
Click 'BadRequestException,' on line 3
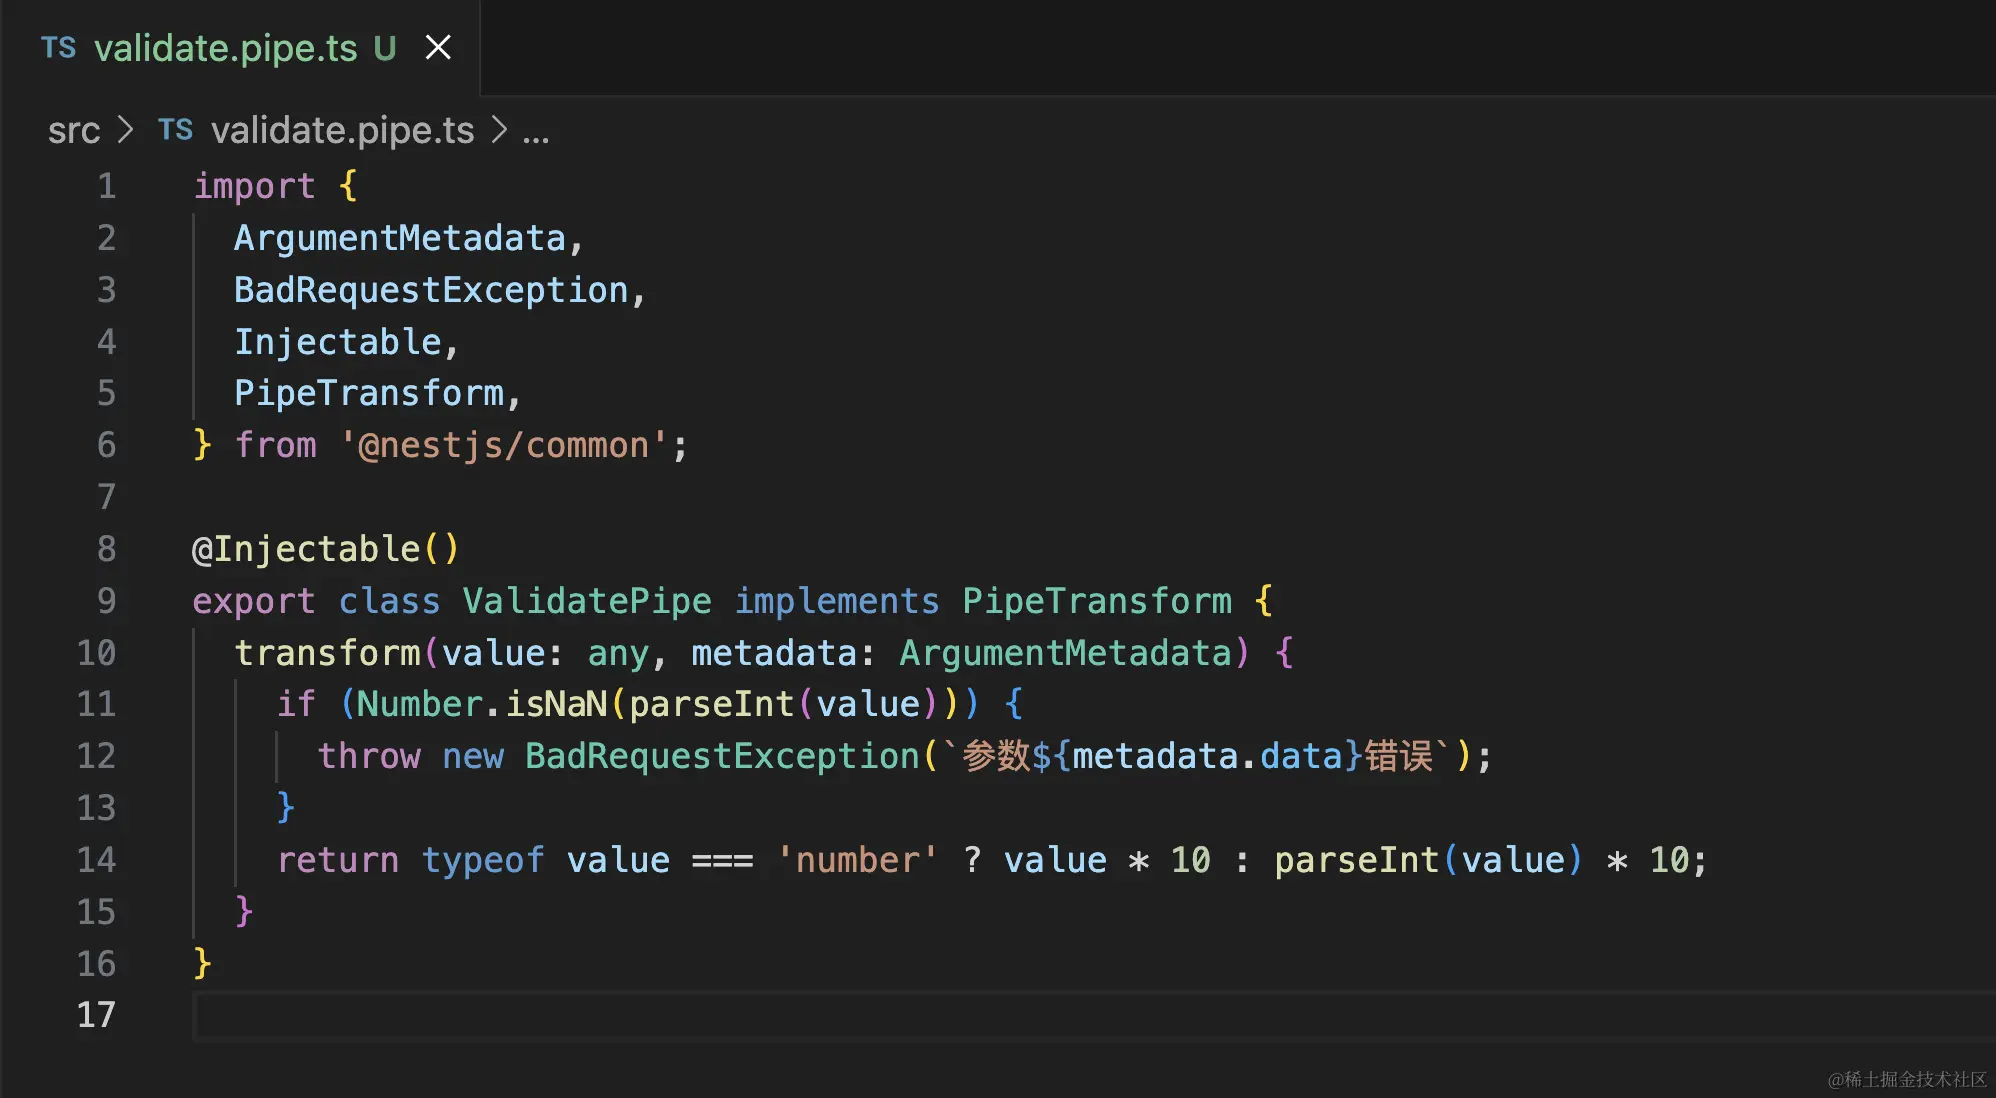click(440, 290)
